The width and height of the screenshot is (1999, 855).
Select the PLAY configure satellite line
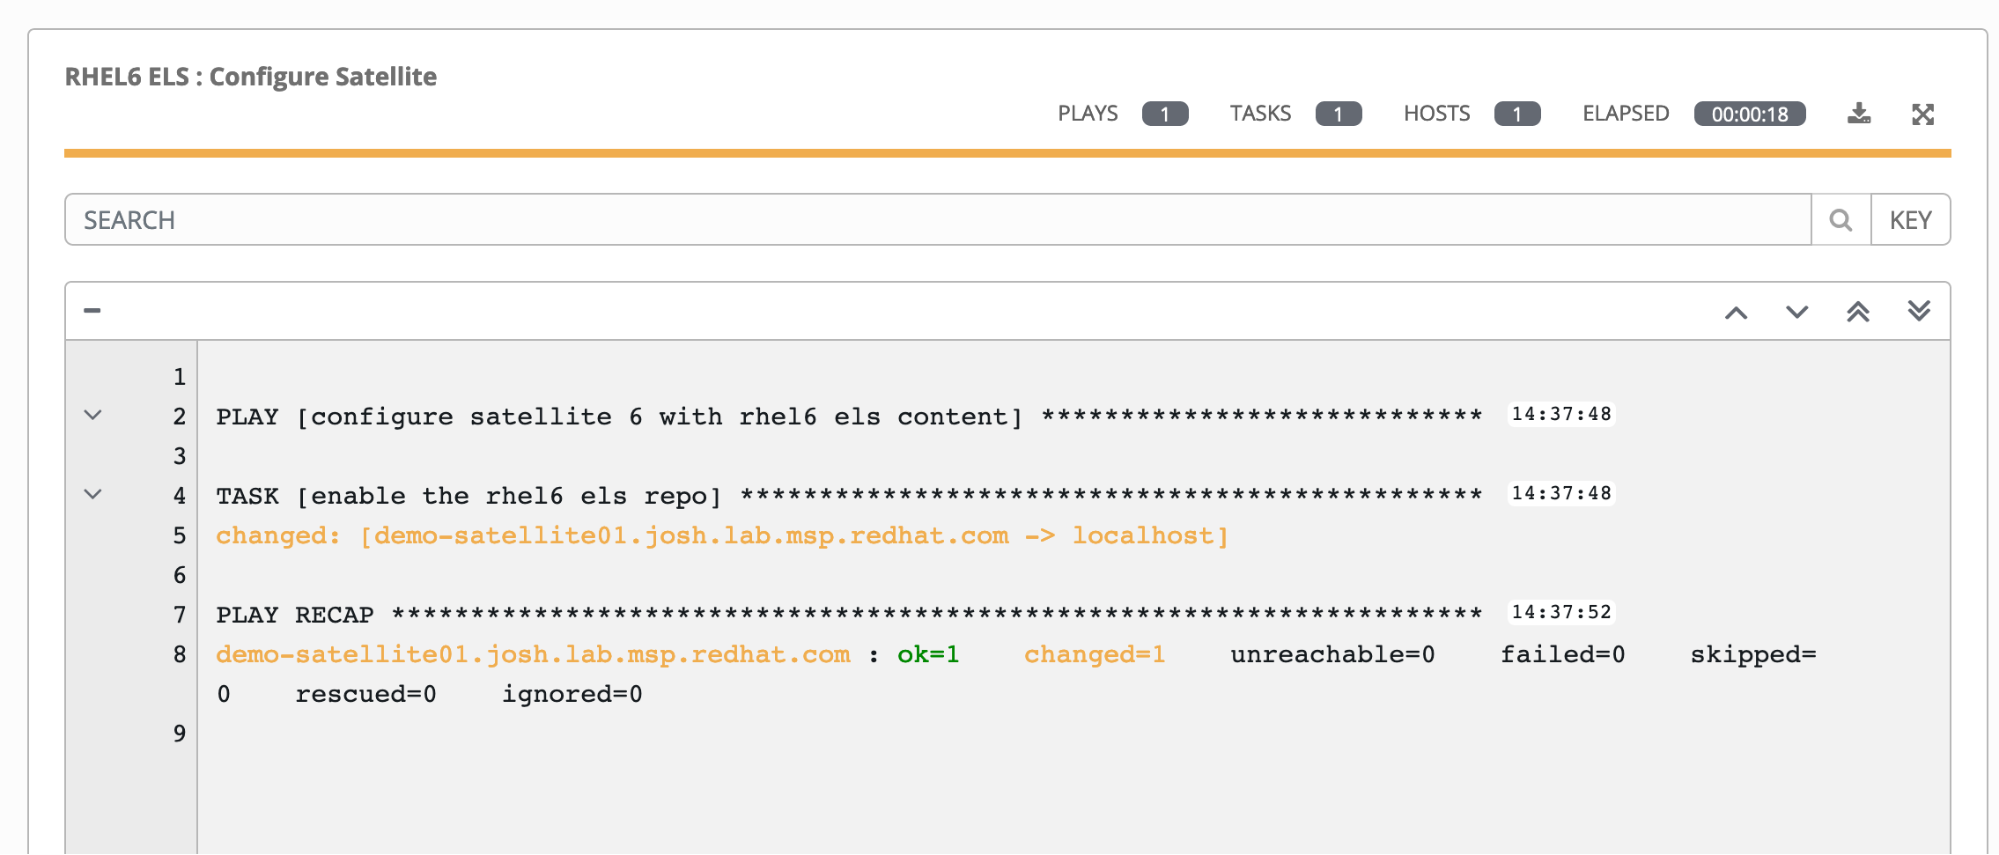[x=619, y=417]
